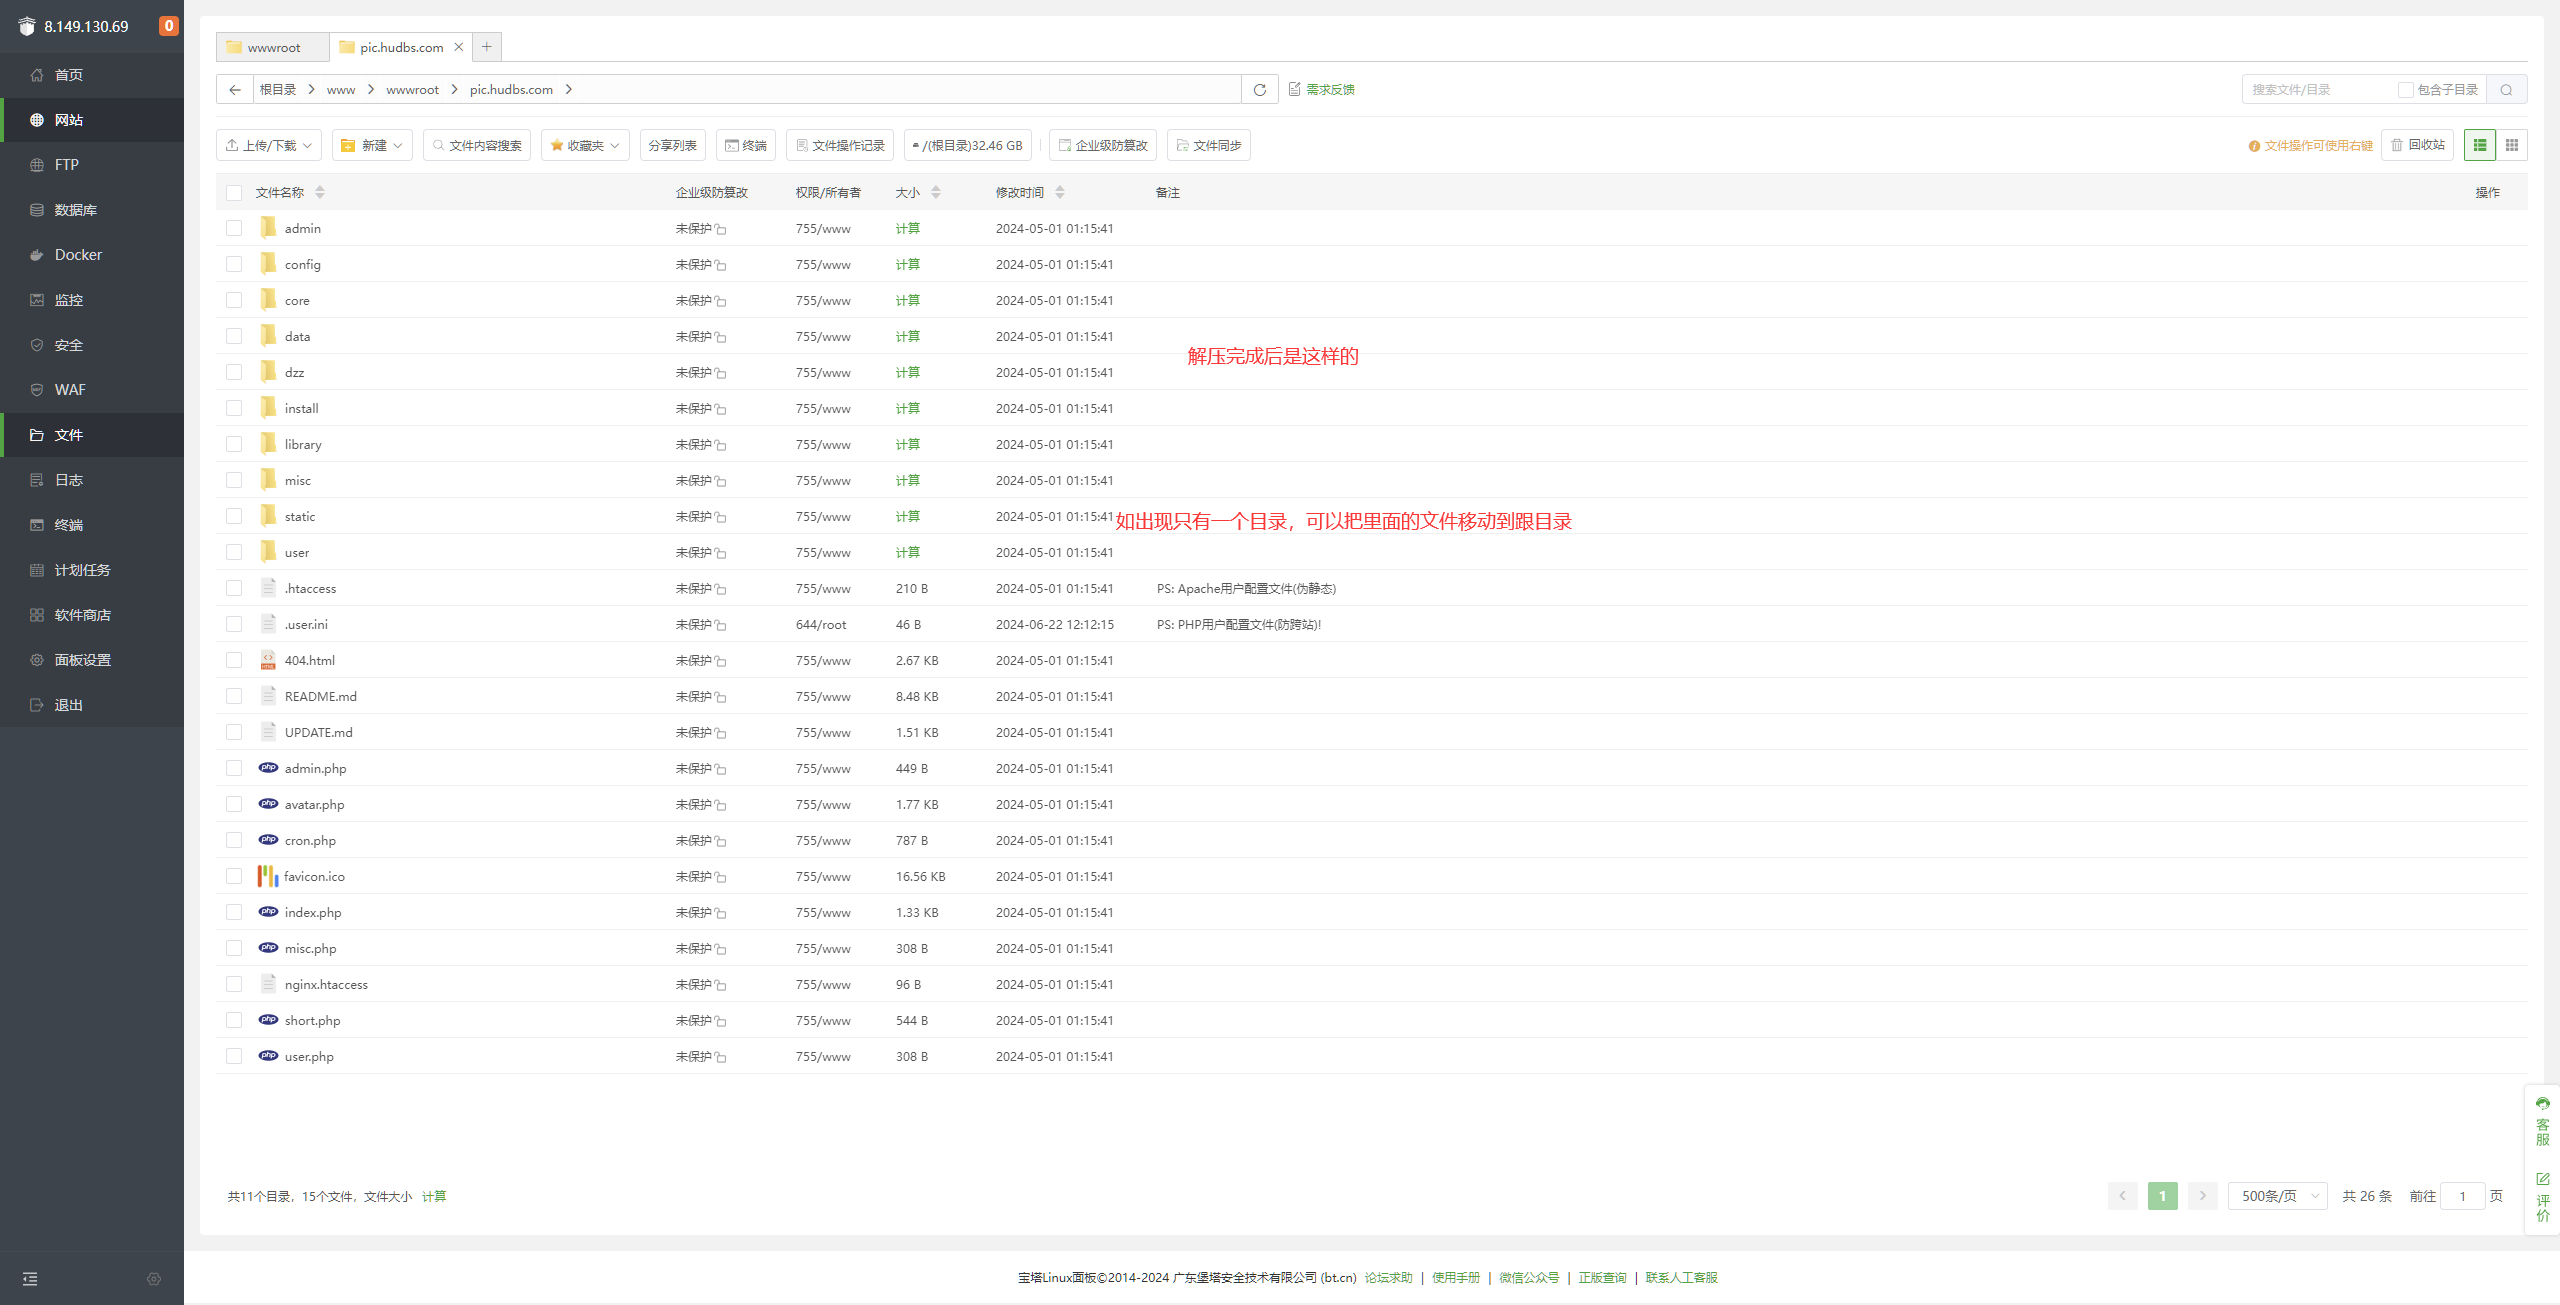Screen dimensions: 2560x1305
Task: Open 数据库 in the sidebar
Action: coord(75,210)
